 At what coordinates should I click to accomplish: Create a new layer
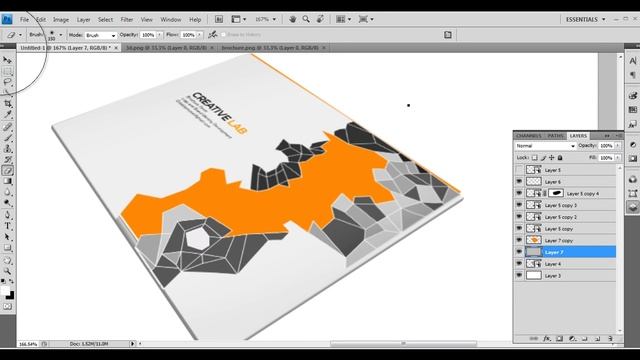[x=598, y=338]
